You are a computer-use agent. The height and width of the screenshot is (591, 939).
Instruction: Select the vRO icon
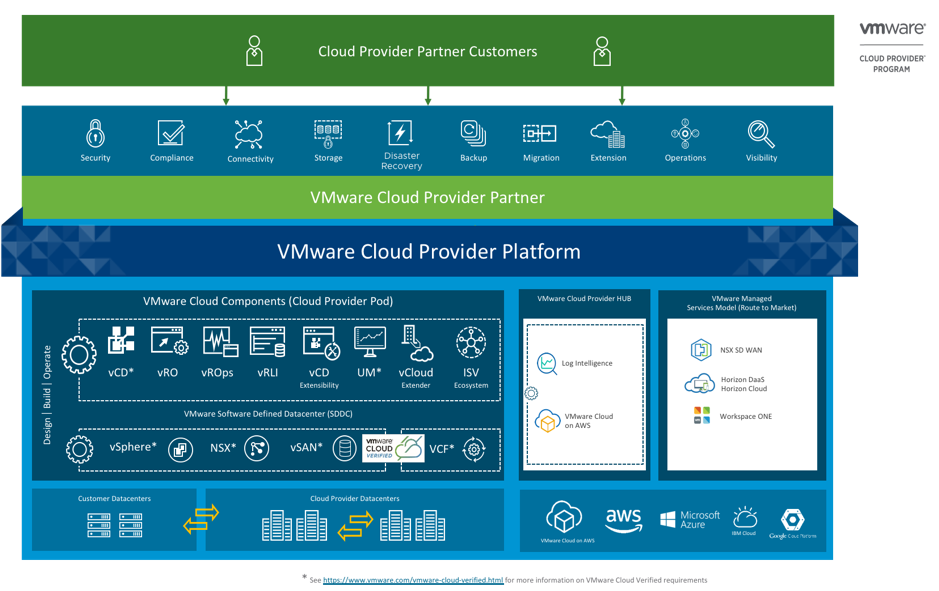169,340
